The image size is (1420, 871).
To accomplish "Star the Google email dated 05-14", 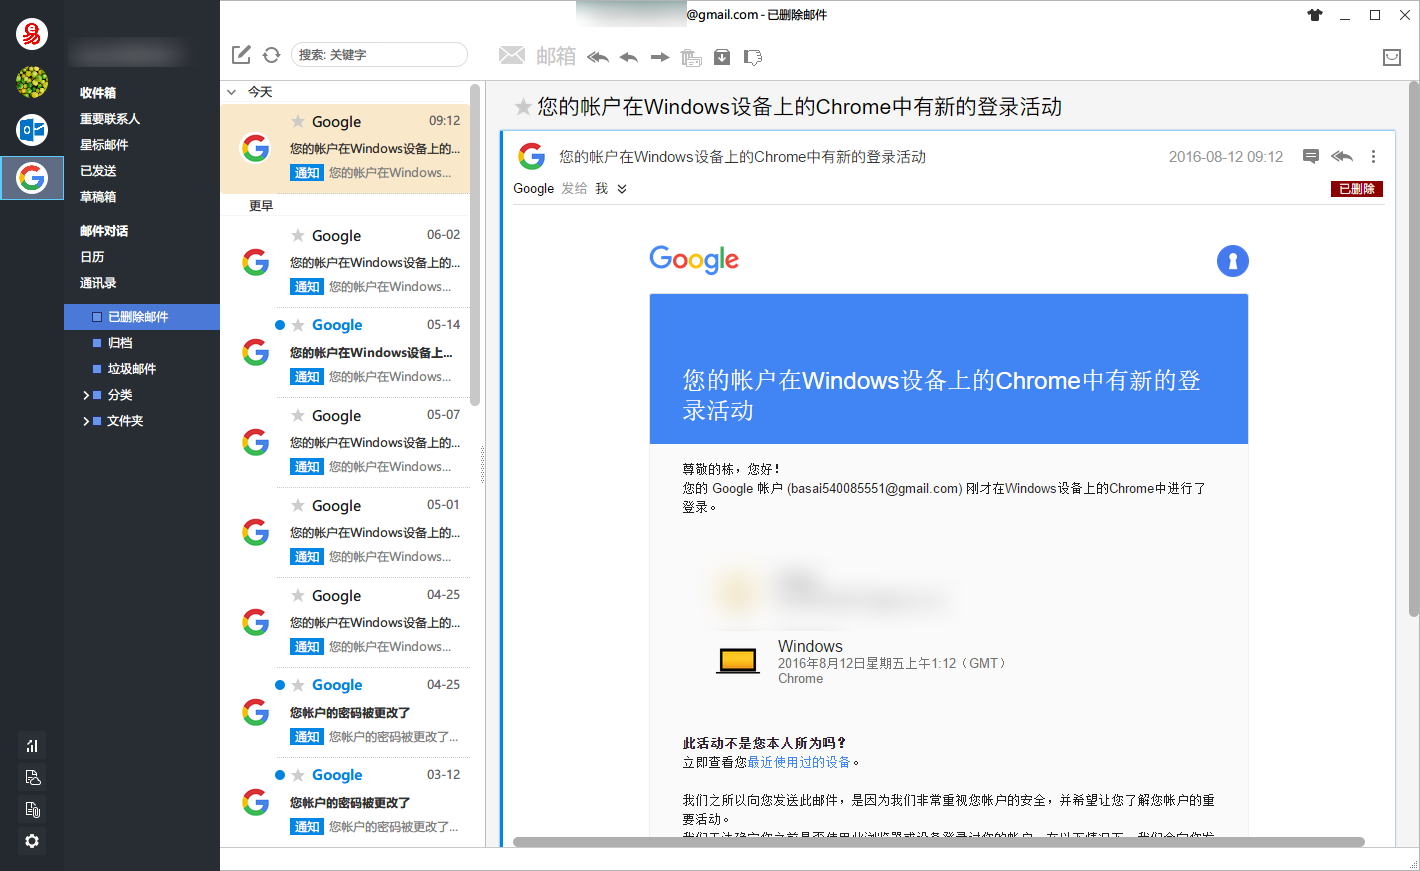I will 298,325.
